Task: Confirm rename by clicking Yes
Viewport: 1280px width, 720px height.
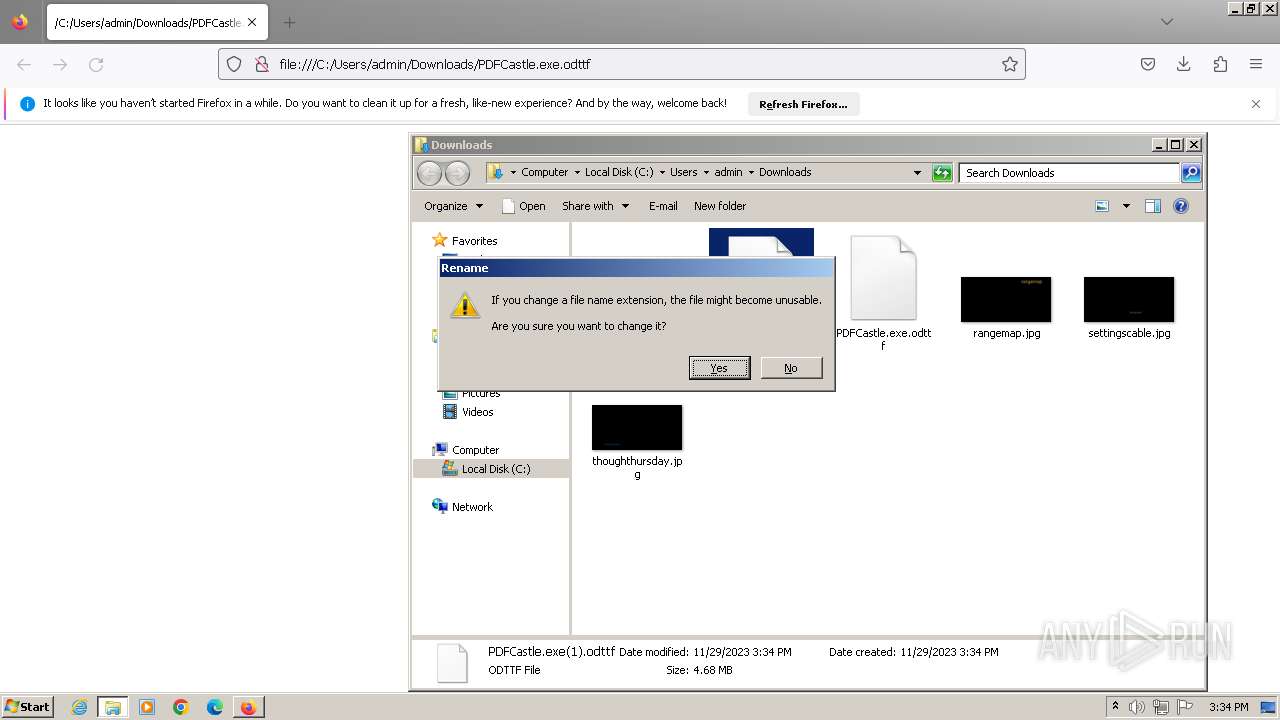Action: (719, 368)
